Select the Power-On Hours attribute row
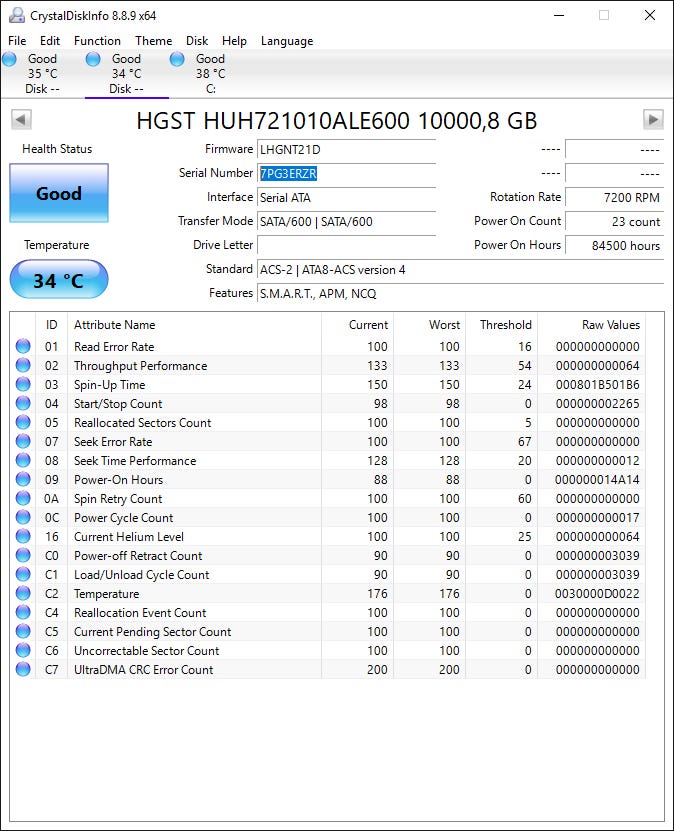Image resolution: width=674 pixels, height=831 pixels. click(327, 480)
